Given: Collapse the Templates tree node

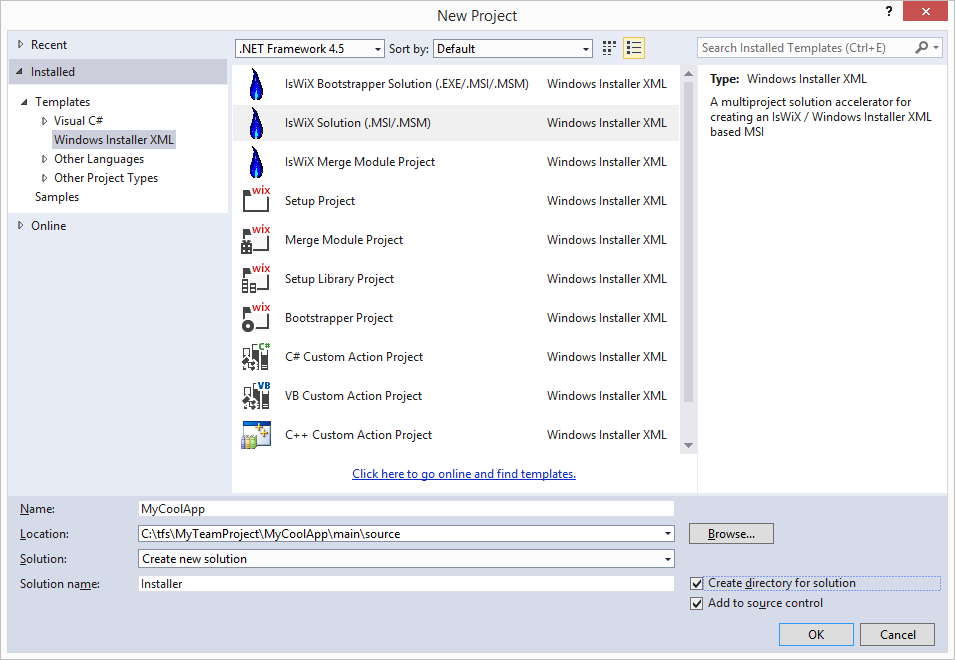Looking at the screenshot, I should [x=24, y=102].
